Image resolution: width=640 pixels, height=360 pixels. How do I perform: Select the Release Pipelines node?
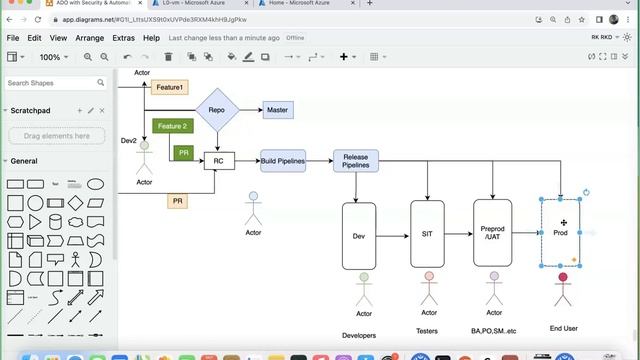click(x=356, y=161)
